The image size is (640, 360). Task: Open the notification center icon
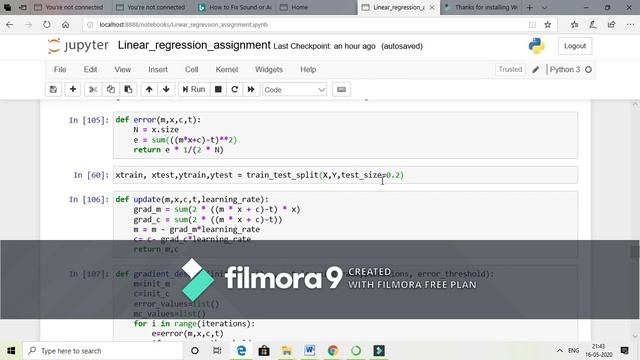click(624, 351)
